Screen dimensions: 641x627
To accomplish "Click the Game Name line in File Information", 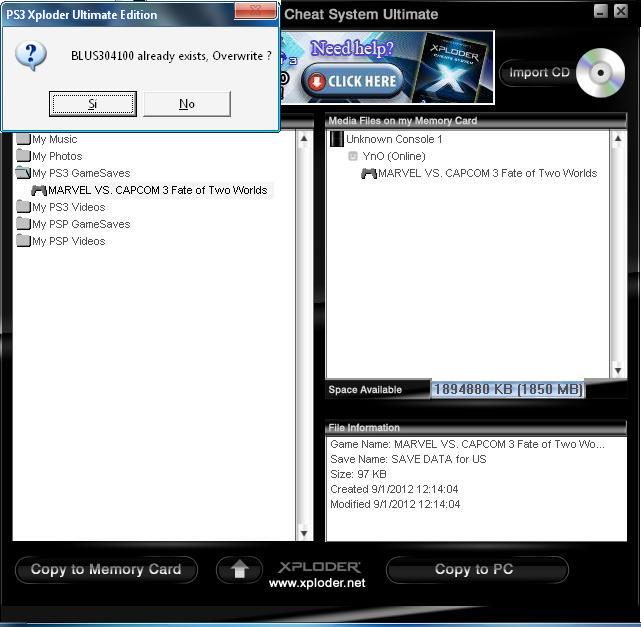I will pyautogui.click(x=467, y=444).
